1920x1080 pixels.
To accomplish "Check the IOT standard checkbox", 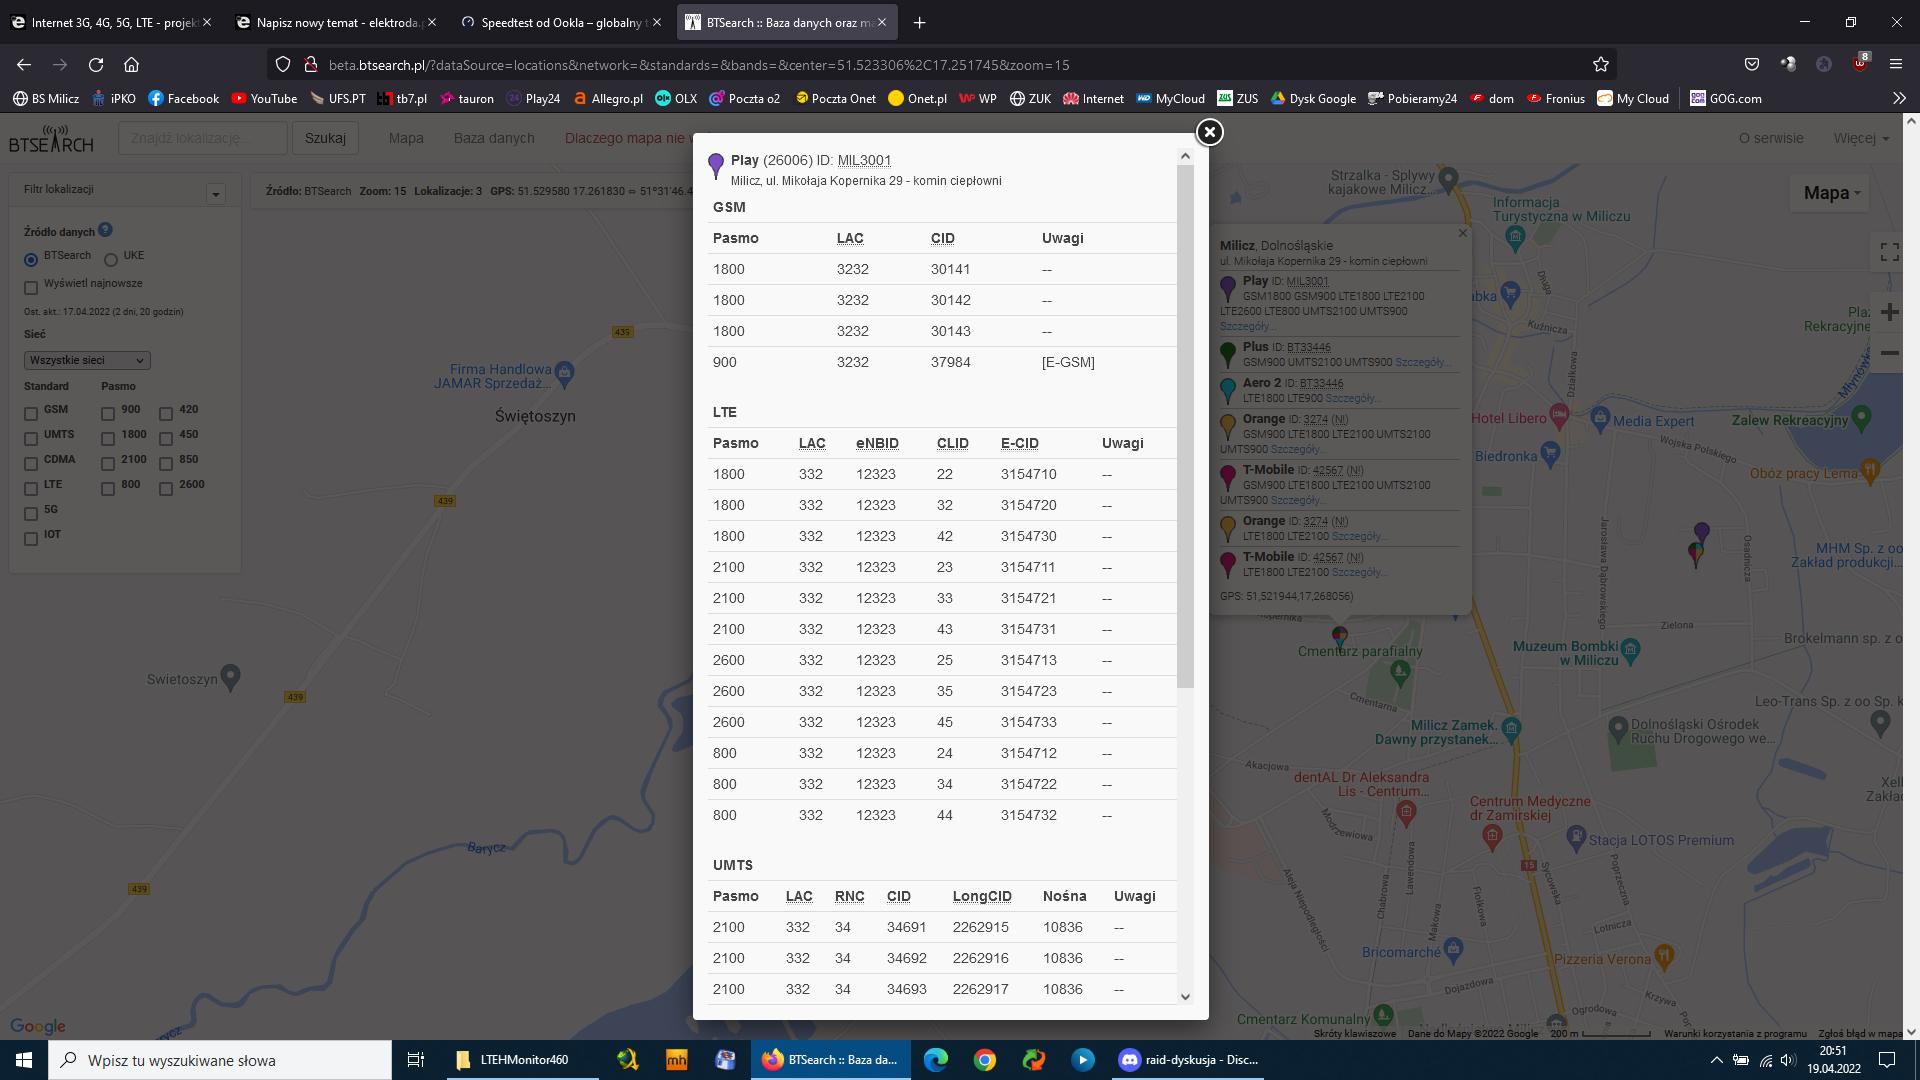I will click(x=31, y=539).
